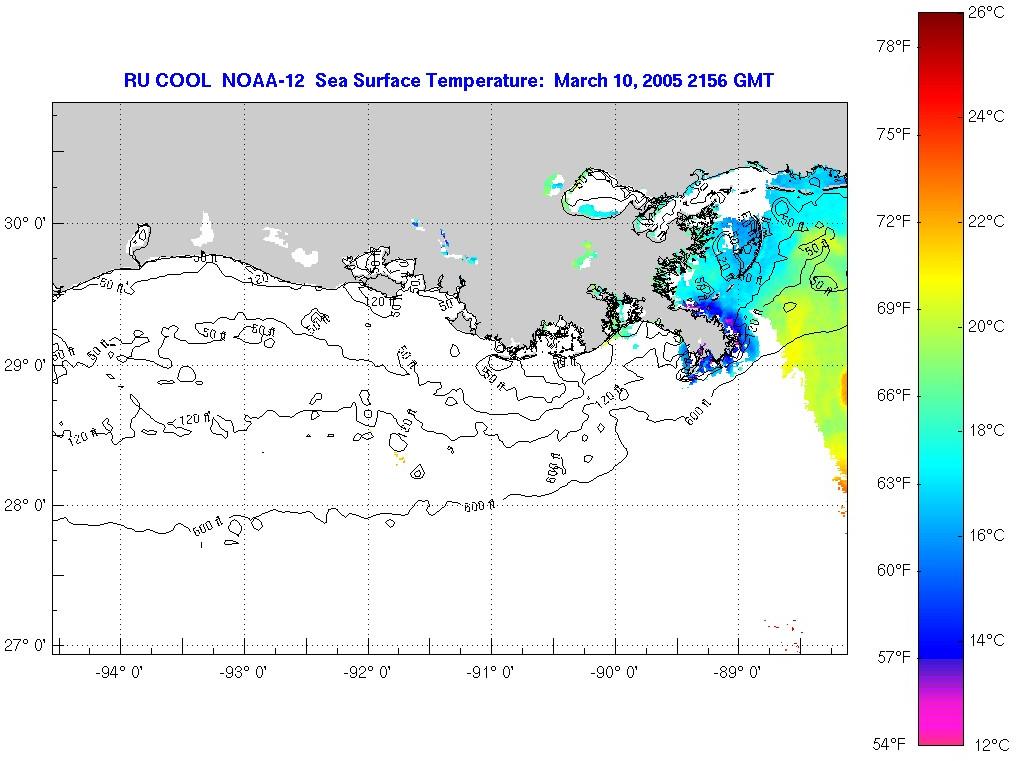Click the -93° 0' longitude label
This screenshot has height=761, width=1016.
(242, 673)
